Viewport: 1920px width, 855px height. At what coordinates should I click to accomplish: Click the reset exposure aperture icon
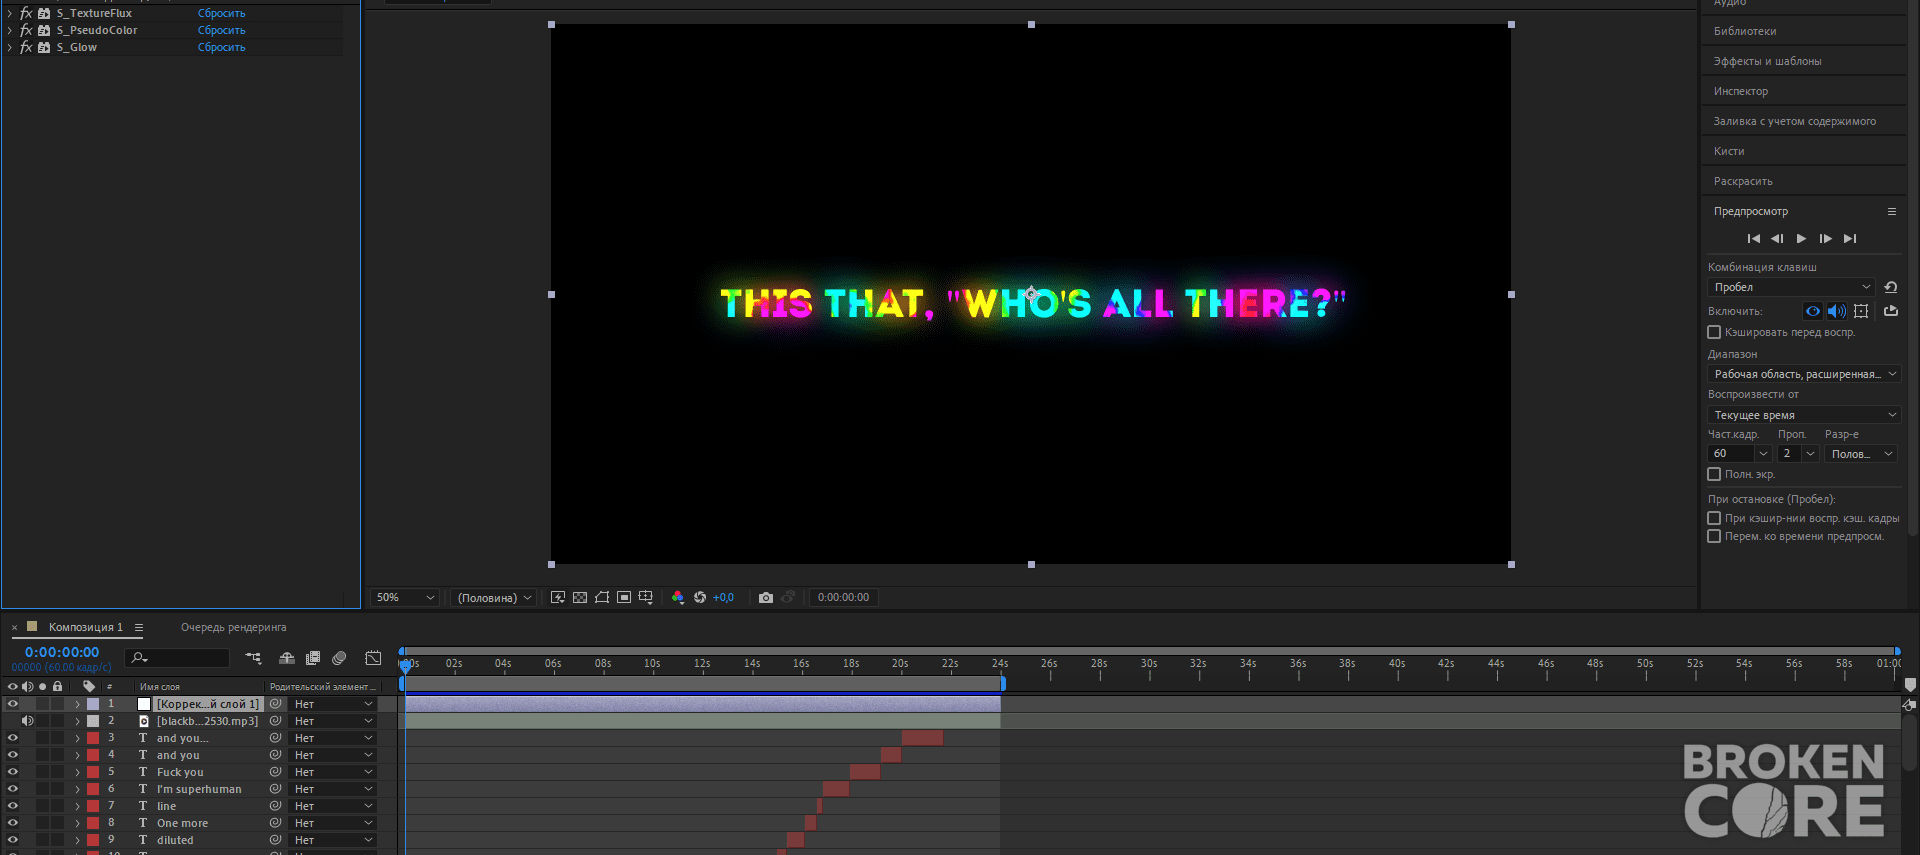(700, 597)
